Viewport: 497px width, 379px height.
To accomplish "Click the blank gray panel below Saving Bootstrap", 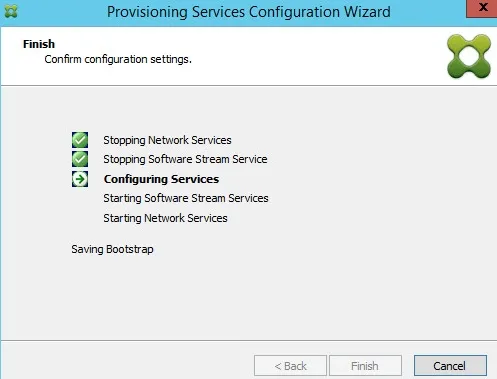I will tap(248, 297).
